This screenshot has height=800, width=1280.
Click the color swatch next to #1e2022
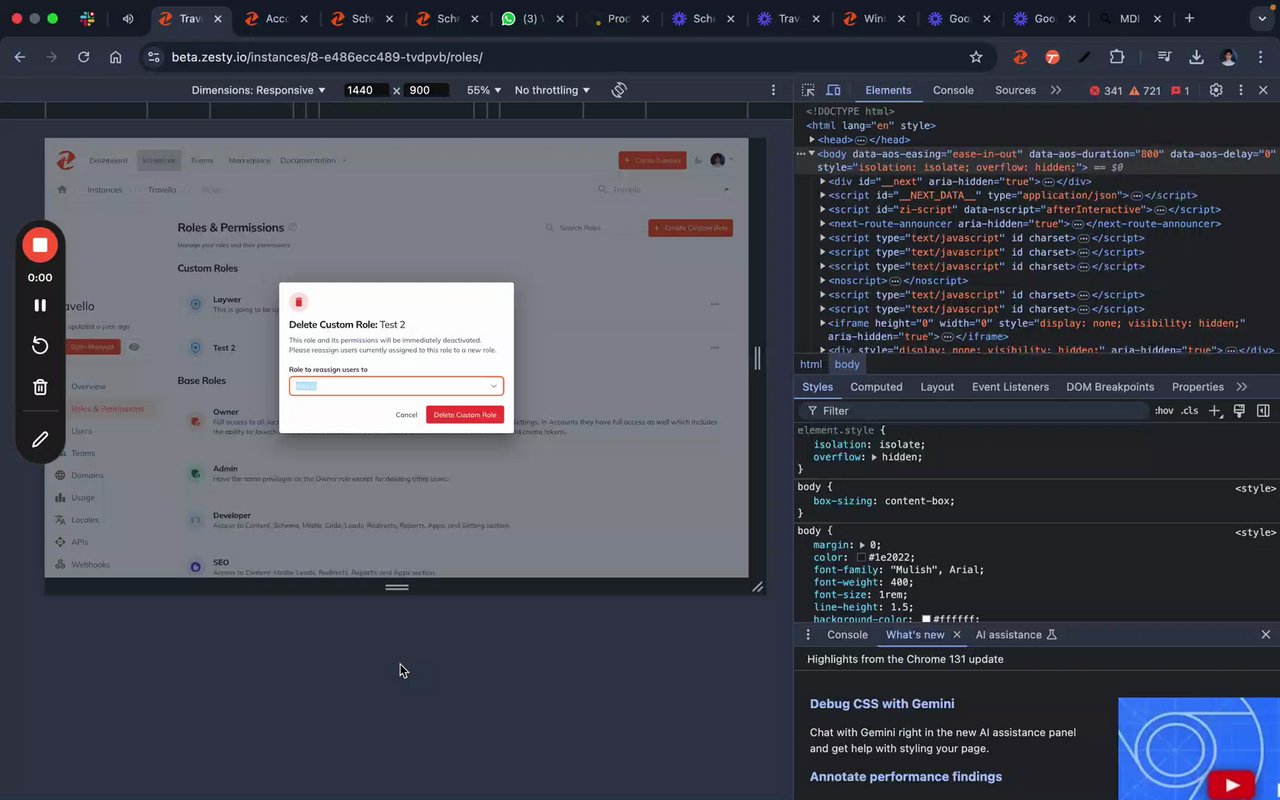(x=862, y=558)
